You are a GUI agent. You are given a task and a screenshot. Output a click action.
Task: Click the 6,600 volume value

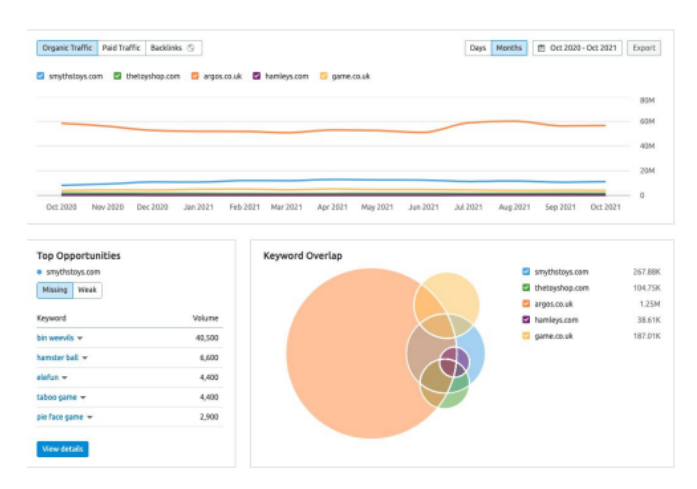click(x=209, y=357)
